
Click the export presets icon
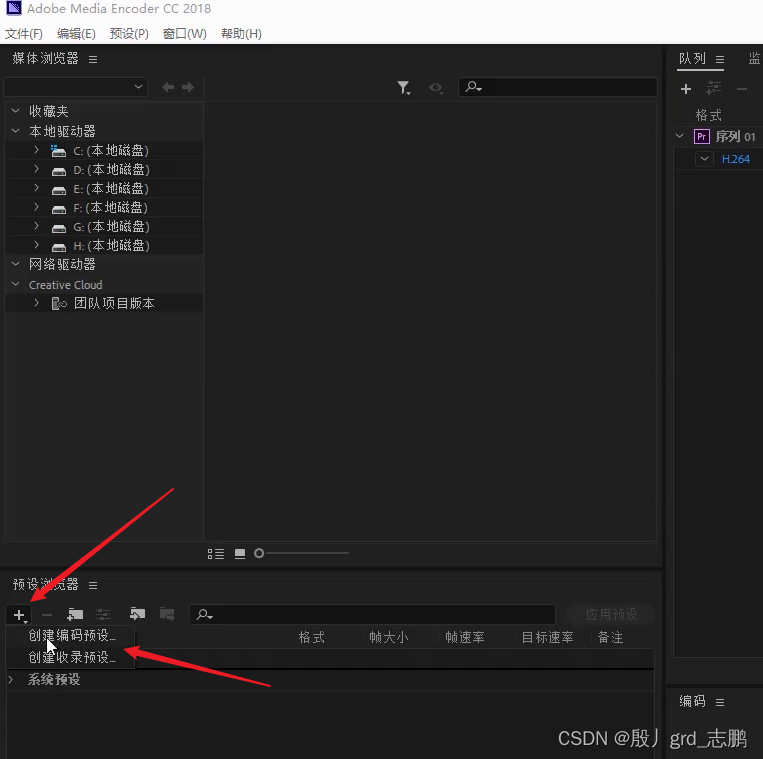pyautogui.click(x=167, y=614)
